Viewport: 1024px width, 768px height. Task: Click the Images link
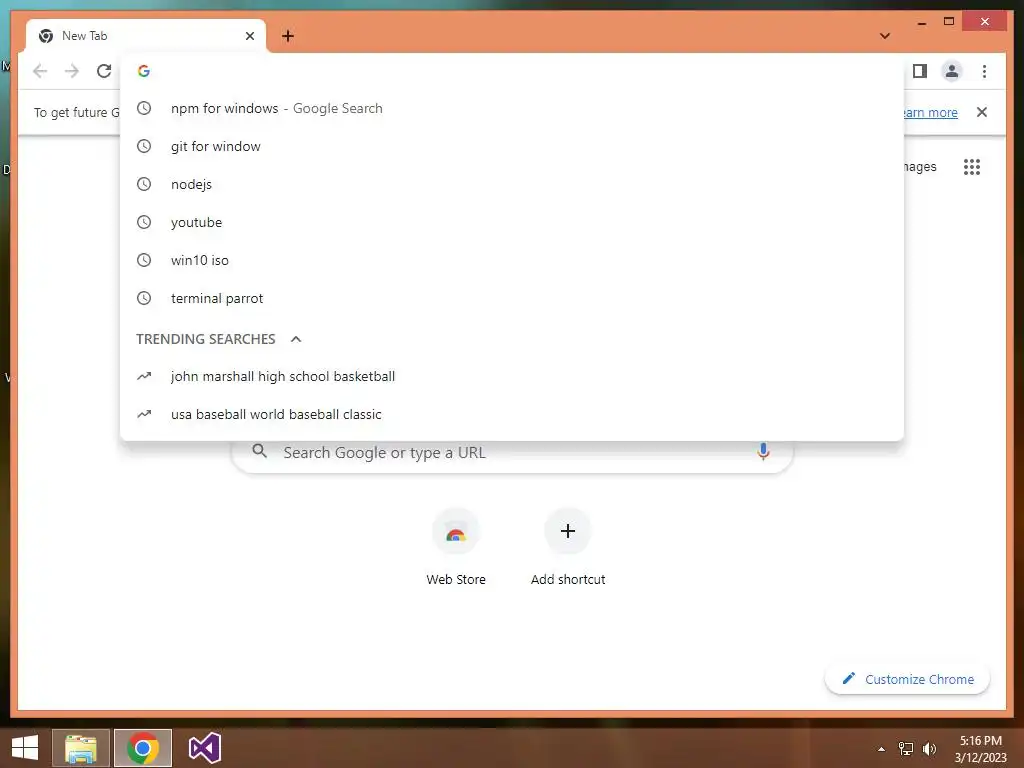click(920, 167)
